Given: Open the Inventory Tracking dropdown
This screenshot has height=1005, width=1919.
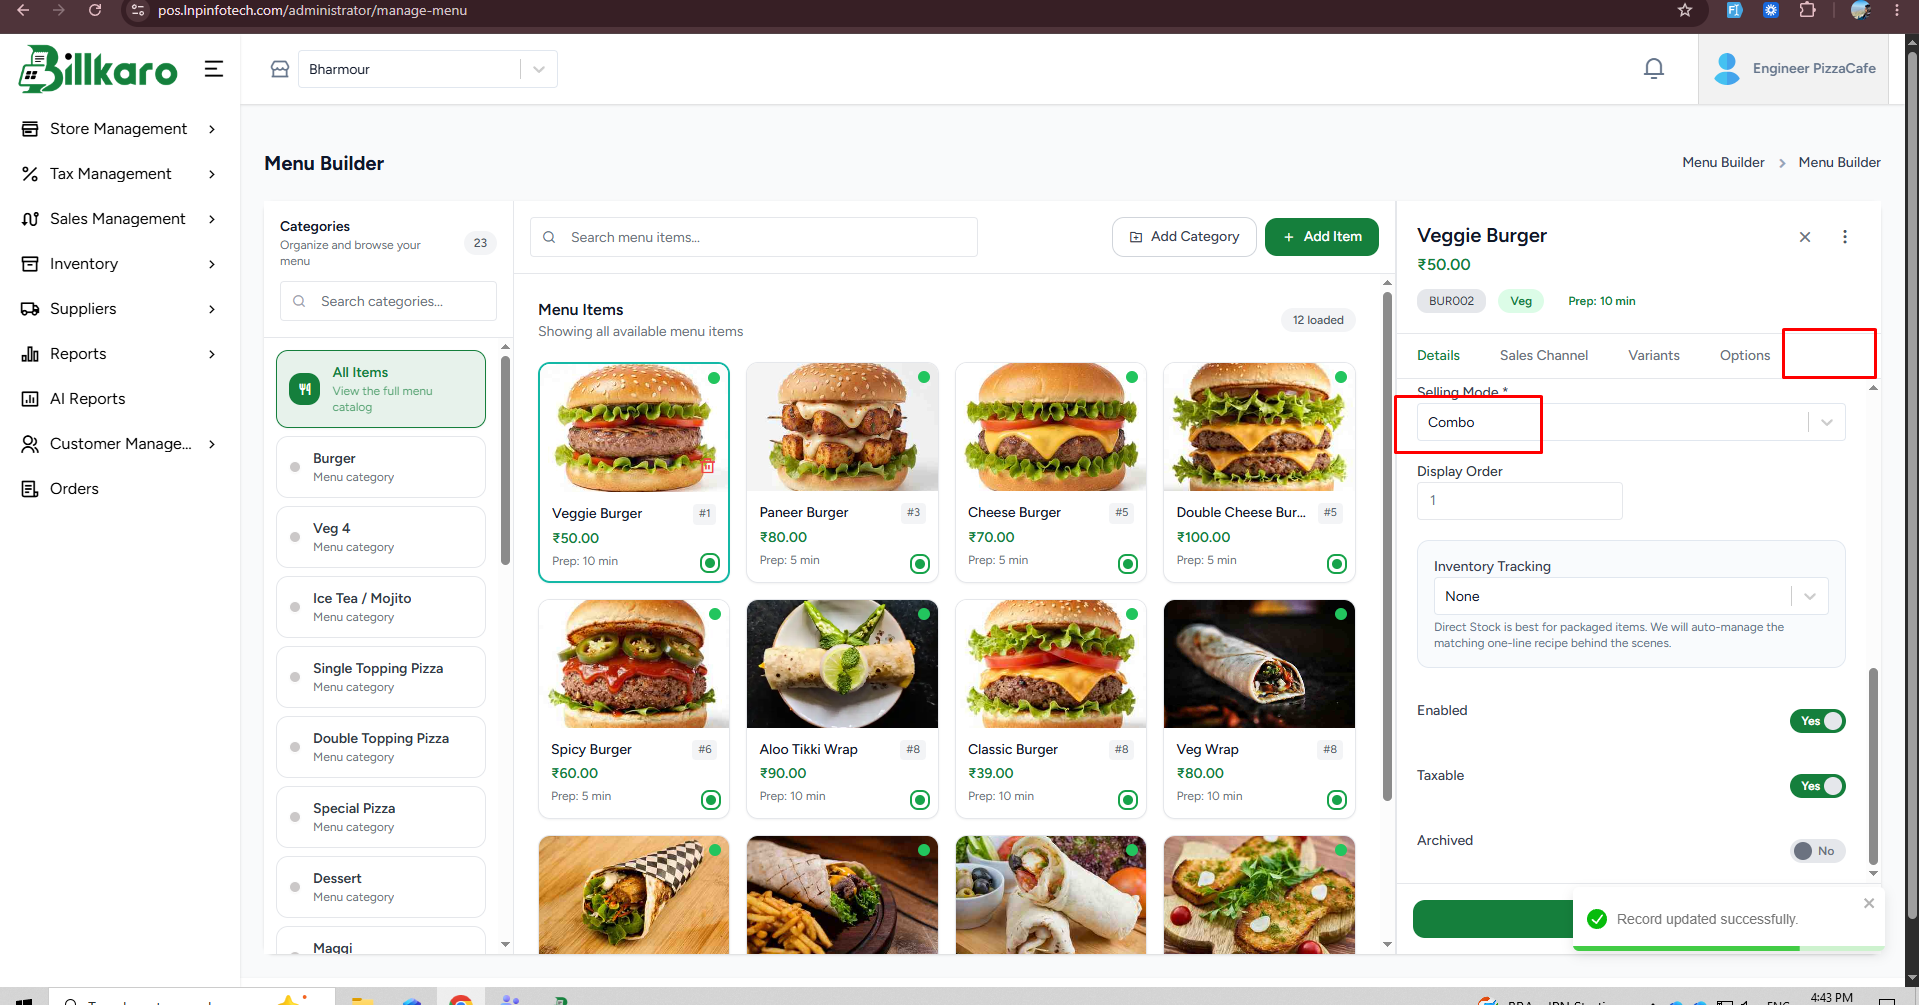Looking at the screenshot, I should [1631, 596].
